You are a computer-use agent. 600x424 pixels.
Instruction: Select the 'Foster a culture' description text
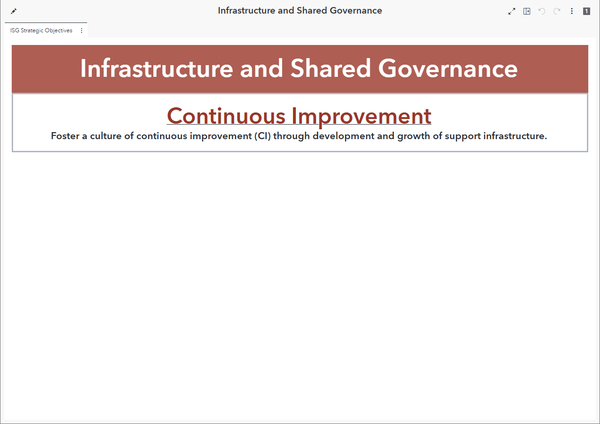pos(299,136)
